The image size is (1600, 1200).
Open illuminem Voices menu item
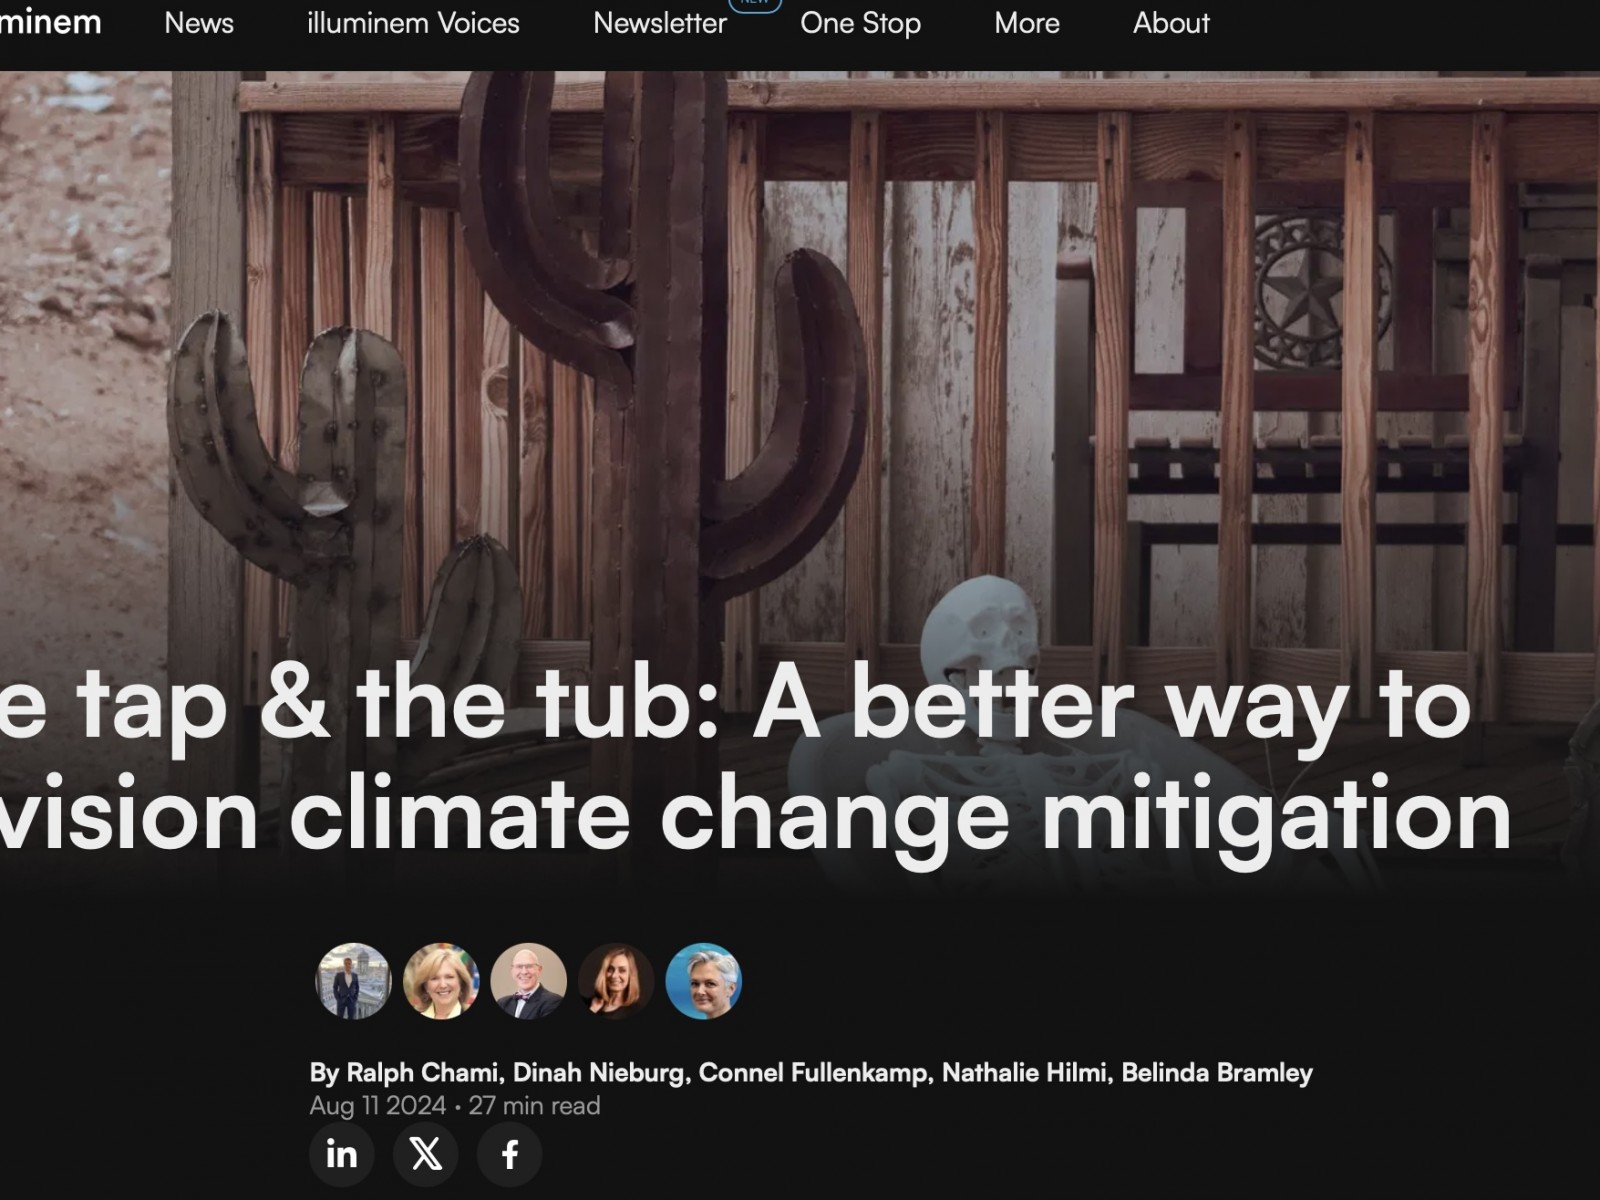[413, 23]
